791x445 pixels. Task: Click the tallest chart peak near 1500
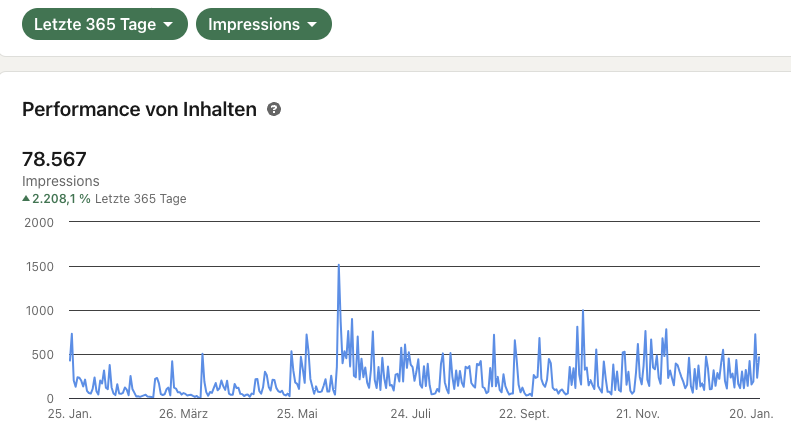pyautogui.click(x=339, y=266)
